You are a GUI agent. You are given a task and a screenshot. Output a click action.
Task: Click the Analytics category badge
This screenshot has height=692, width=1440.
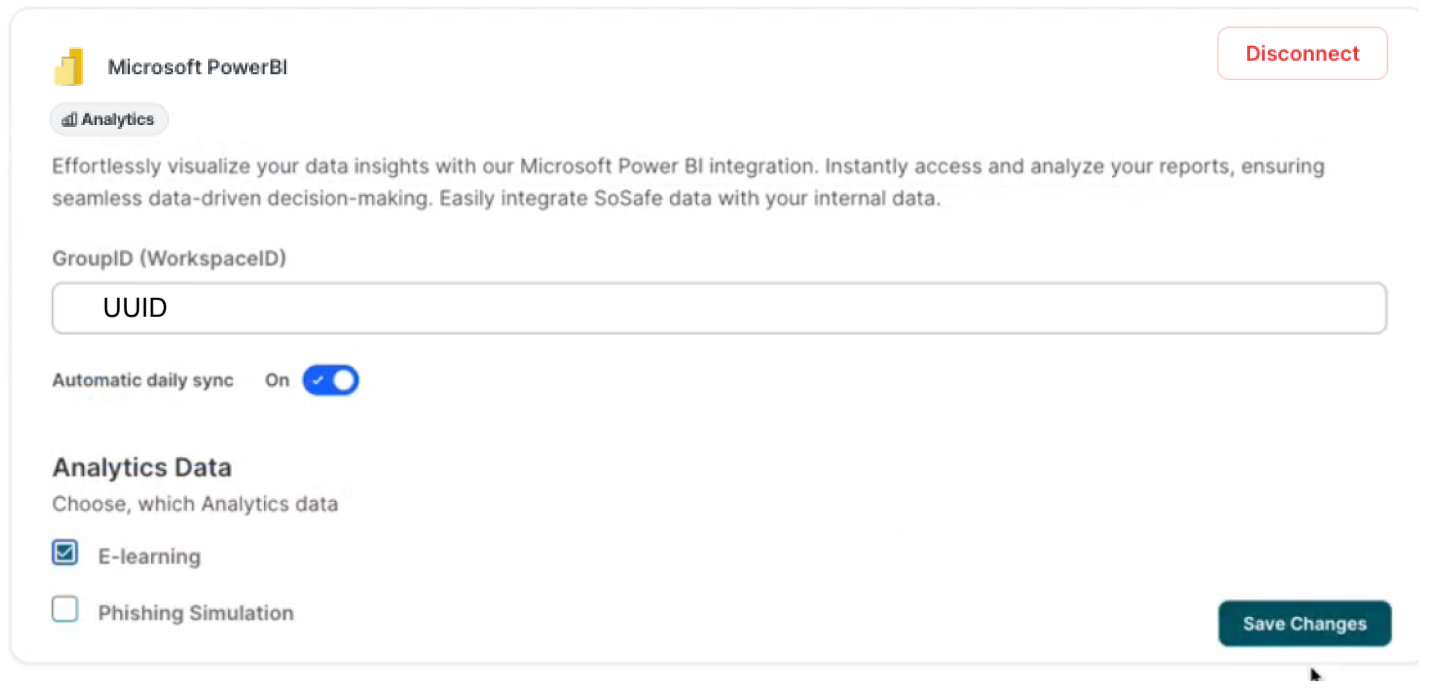click(109, 120)
